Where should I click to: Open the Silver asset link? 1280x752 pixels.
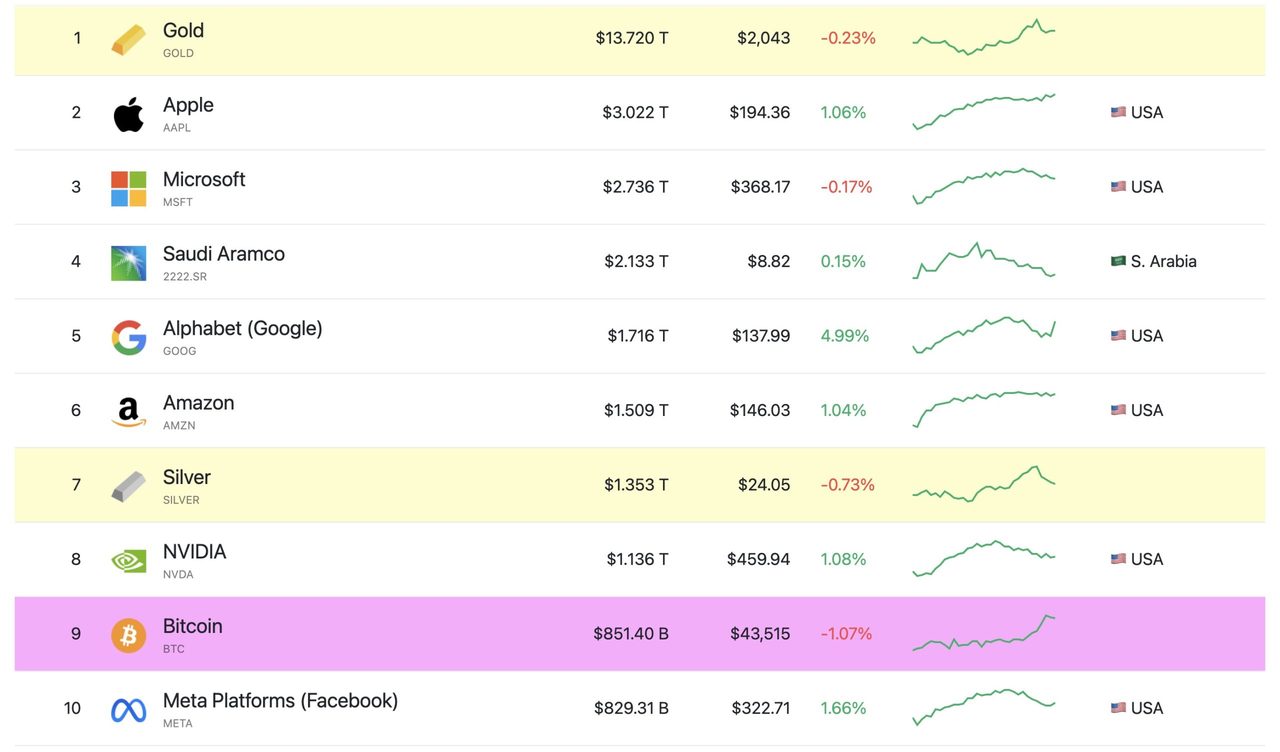click(187, 477)
